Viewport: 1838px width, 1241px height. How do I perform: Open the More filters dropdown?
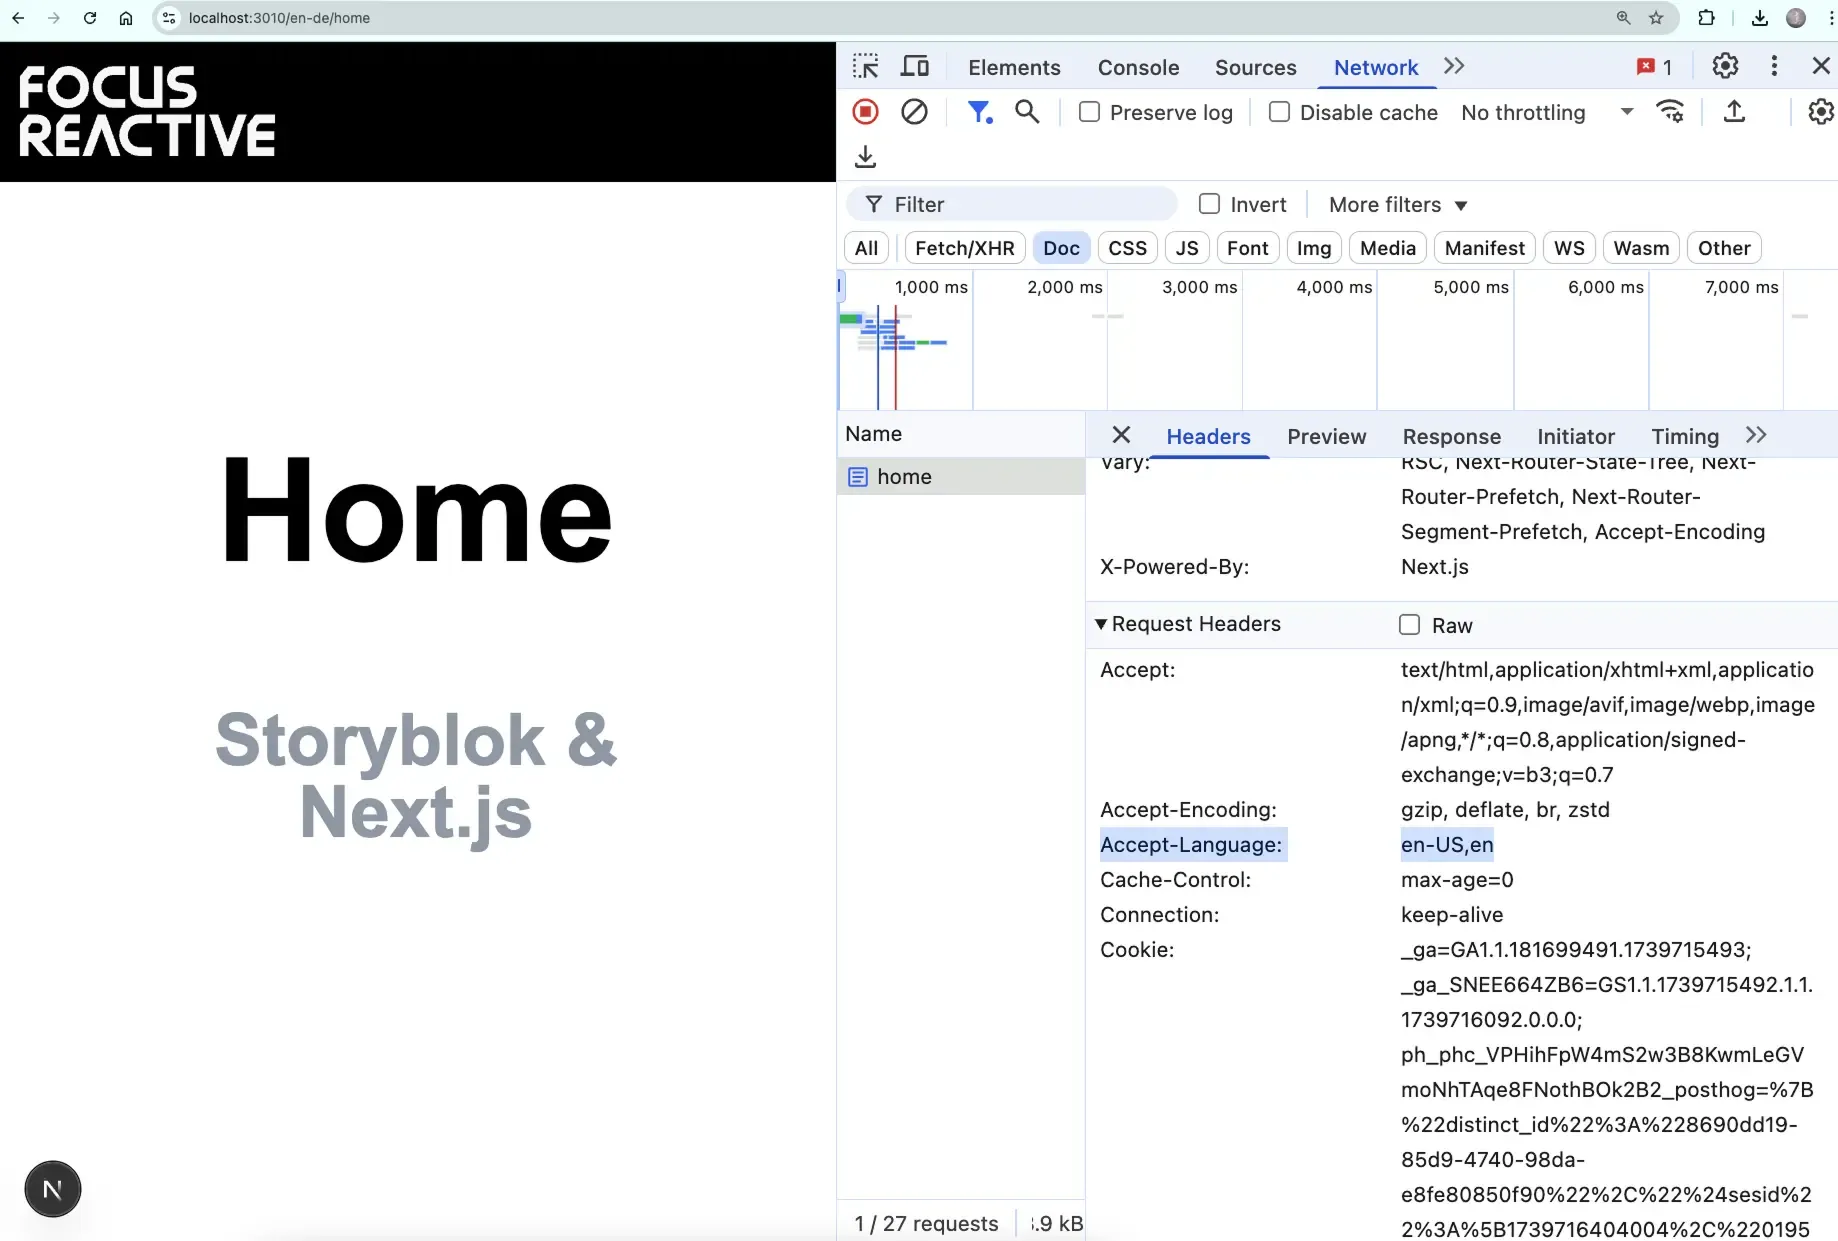click(1398, 204)
